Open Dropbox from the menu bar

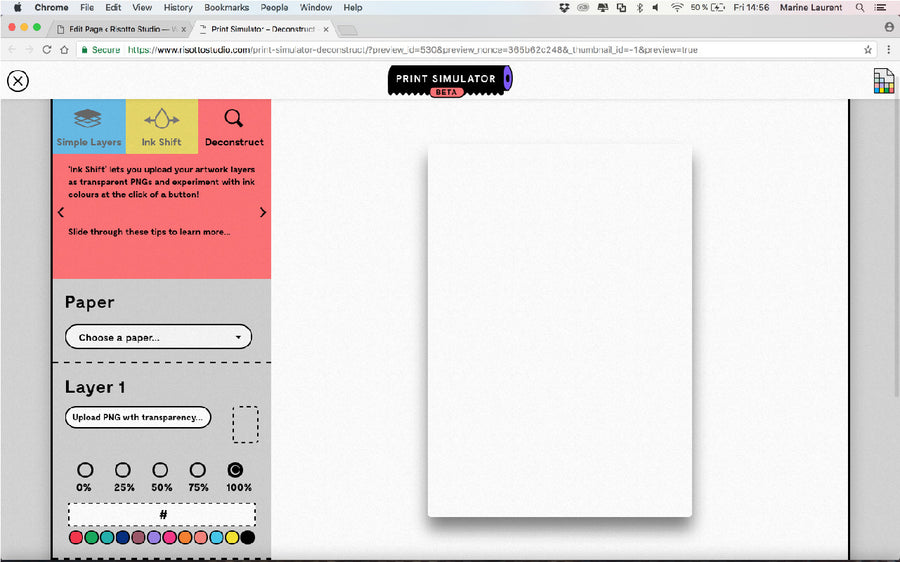point(564,7)
